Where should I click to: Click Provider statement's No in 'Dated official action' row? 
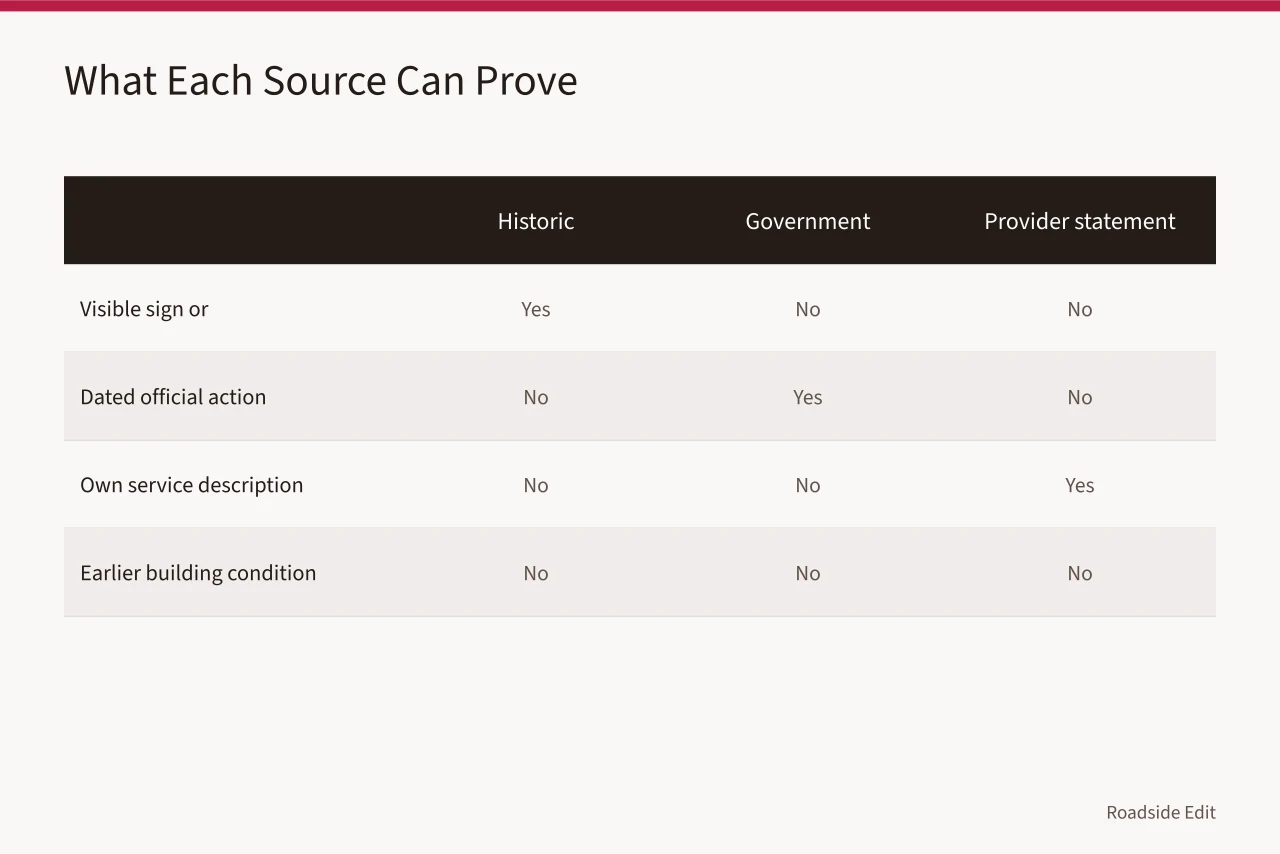1080,397
